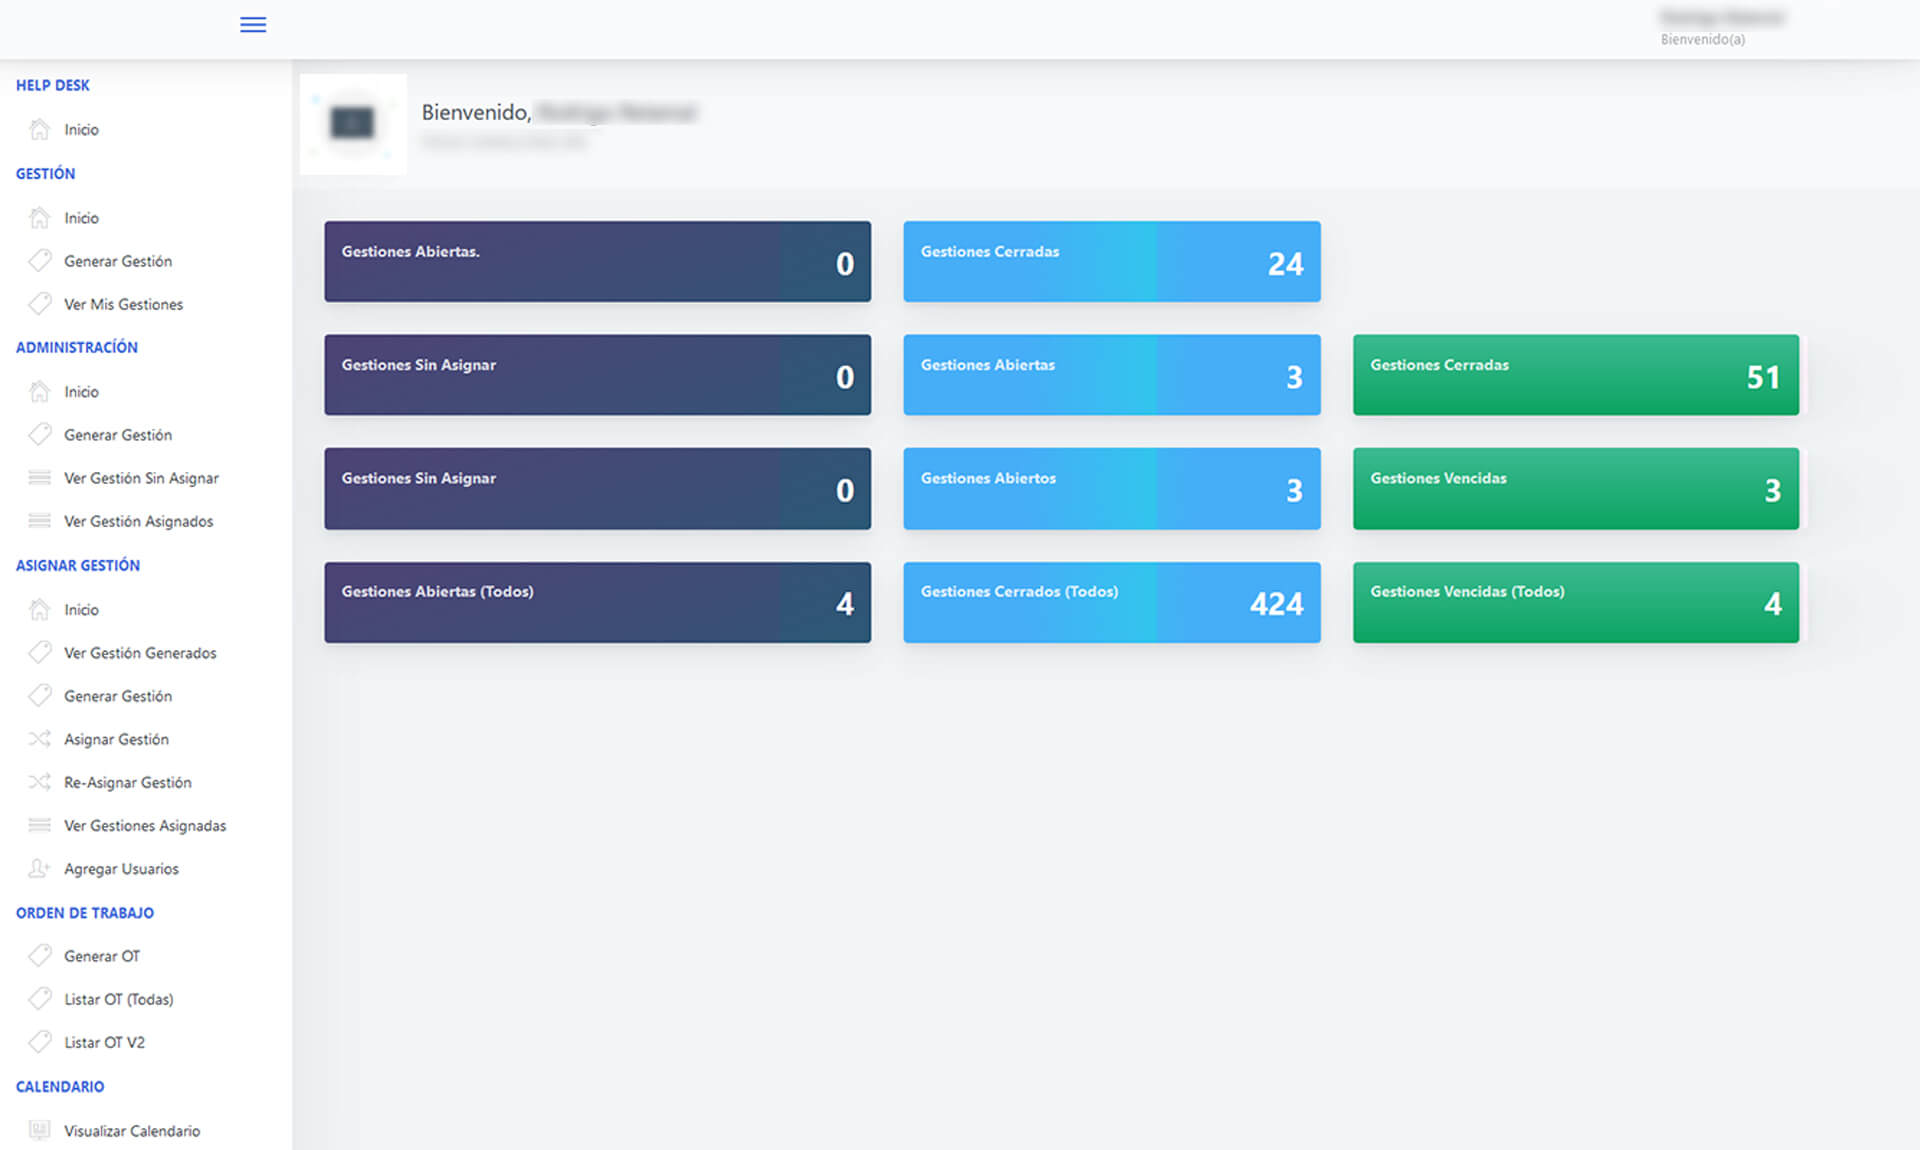Viewport: 1920px width, 1150px height.
Task: Click tag icon beside Listar OT (Todas)
Action: click(x=40, y=998)
